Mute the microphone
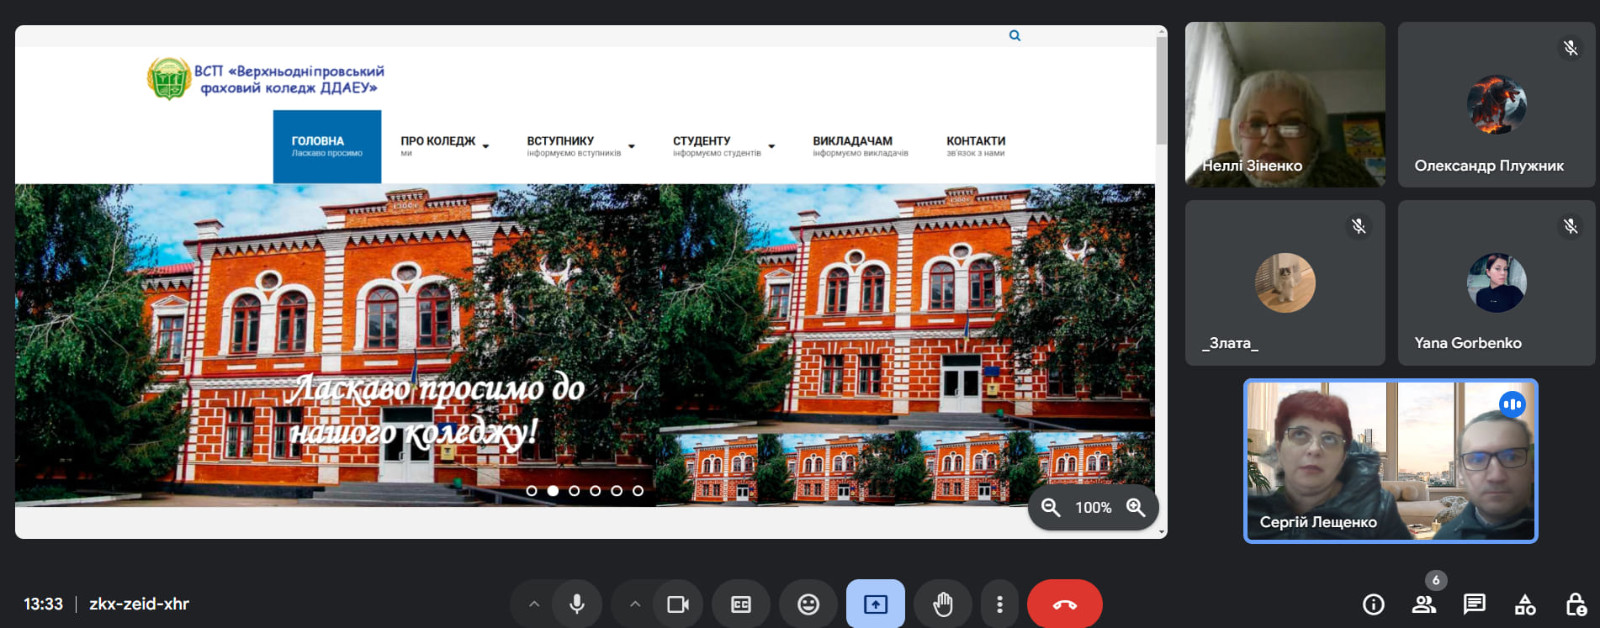This screenshot has width=1600, height=628. (577, 604)
